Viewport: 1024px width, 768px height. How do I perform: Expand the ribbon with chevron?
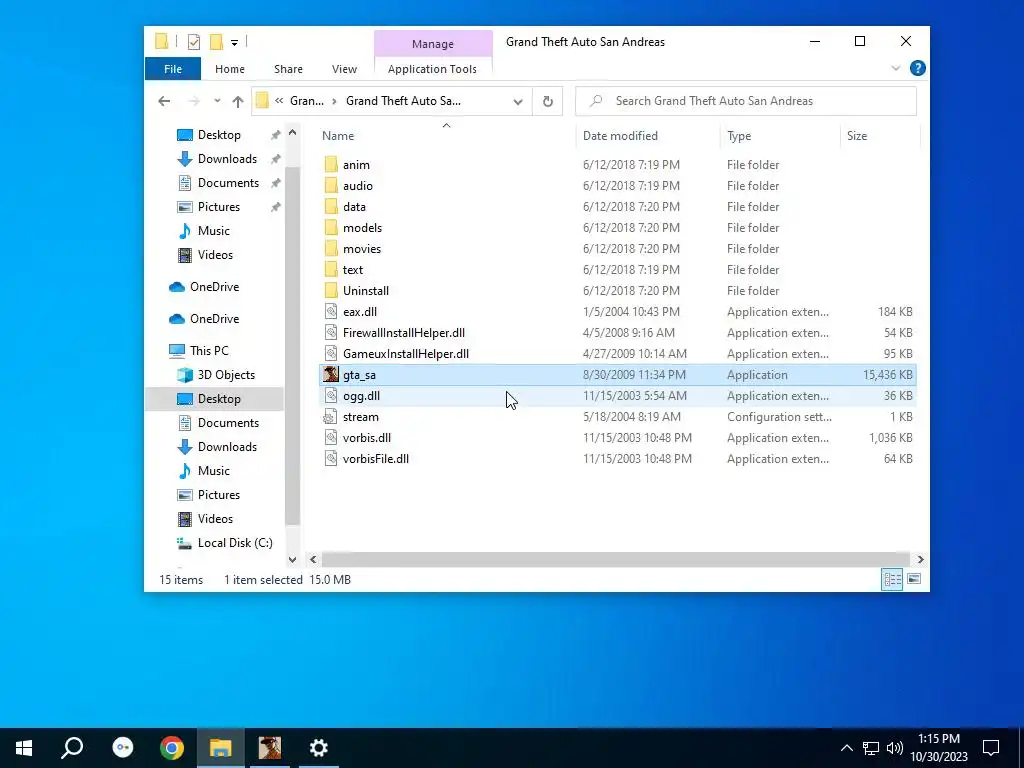[895, 68]
